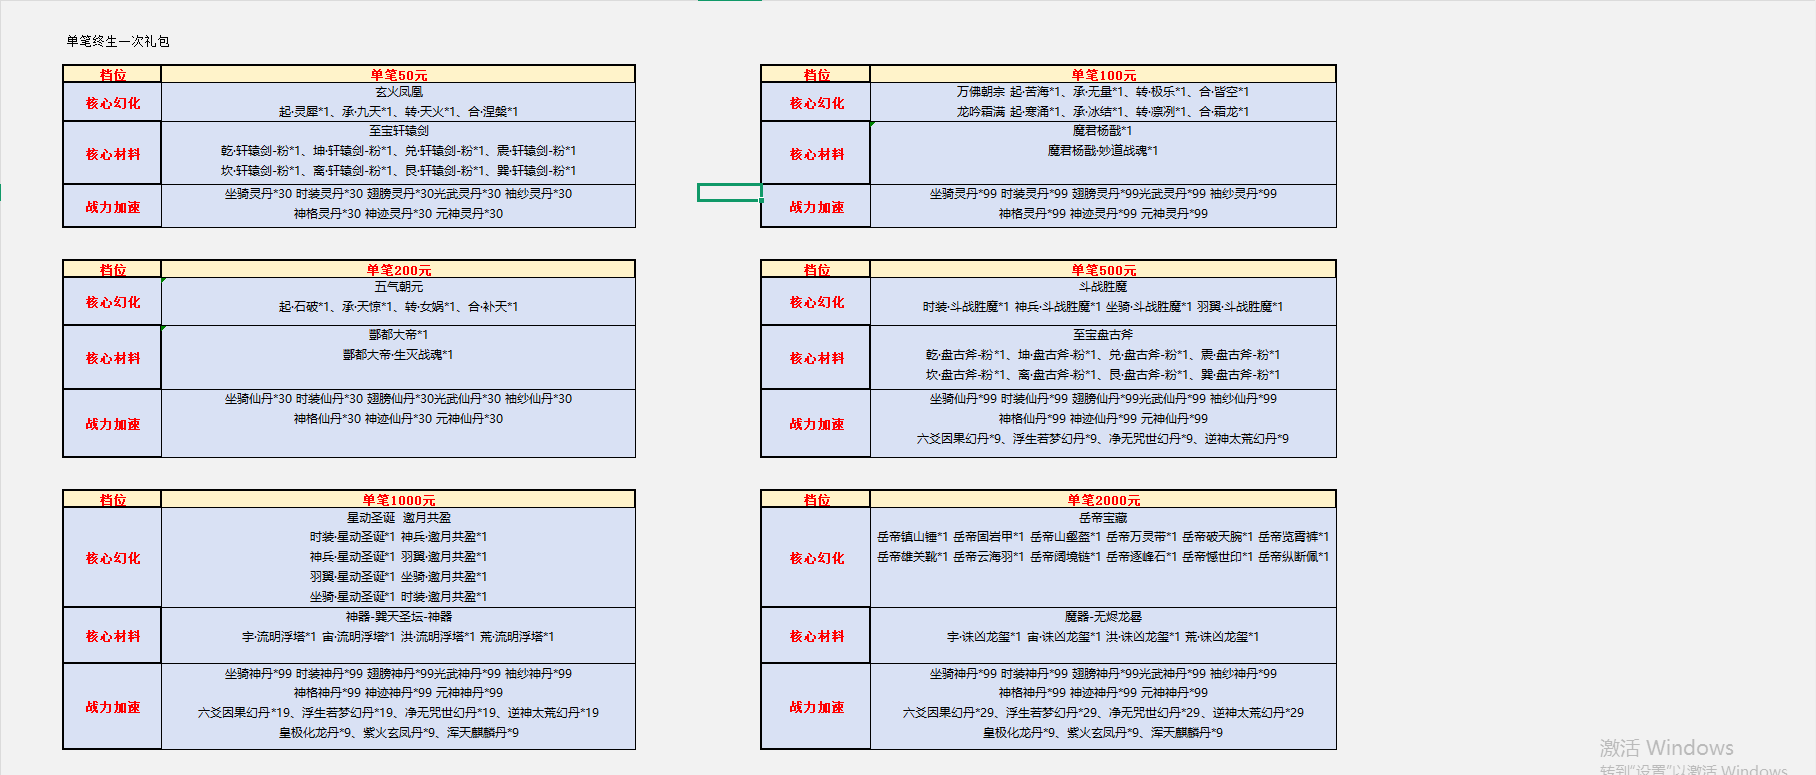Click the cell containing 至宝盘古斧
Image resolution: width=1816 pixels, height=775 pixels.
coord(1103,357)
